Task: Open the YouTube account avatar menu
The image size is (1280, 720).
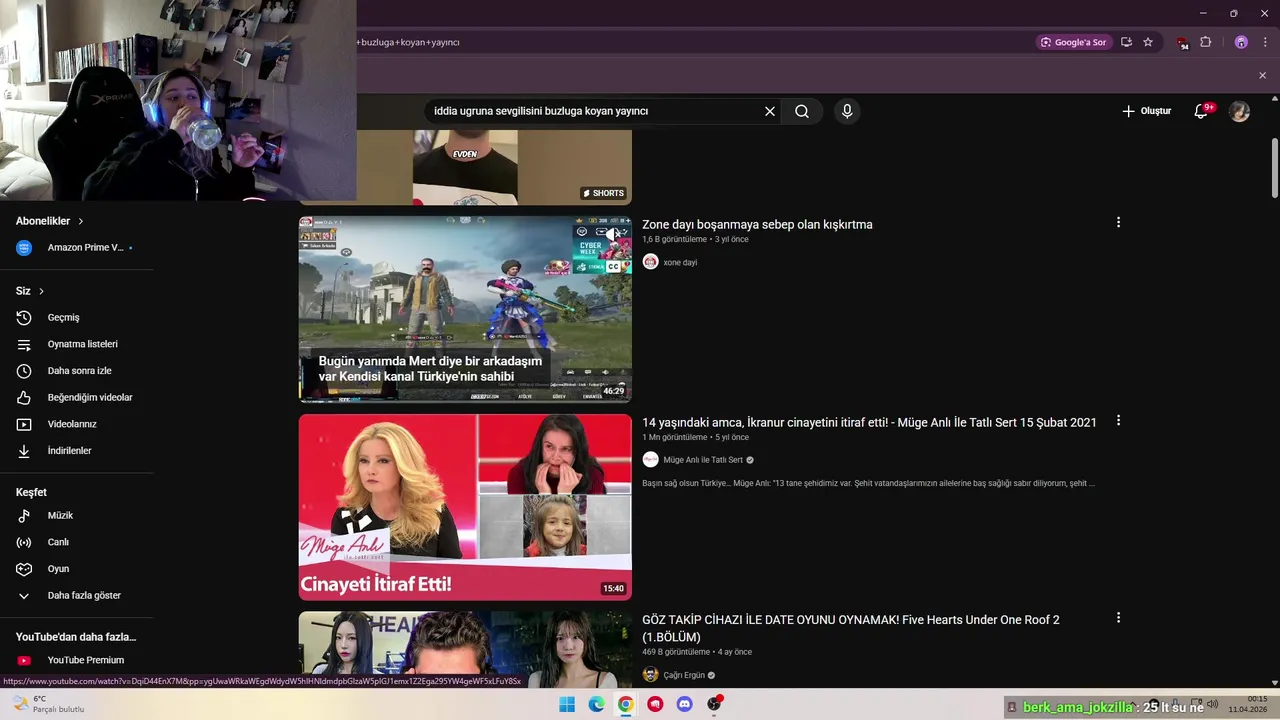Action: [1240, 111]
